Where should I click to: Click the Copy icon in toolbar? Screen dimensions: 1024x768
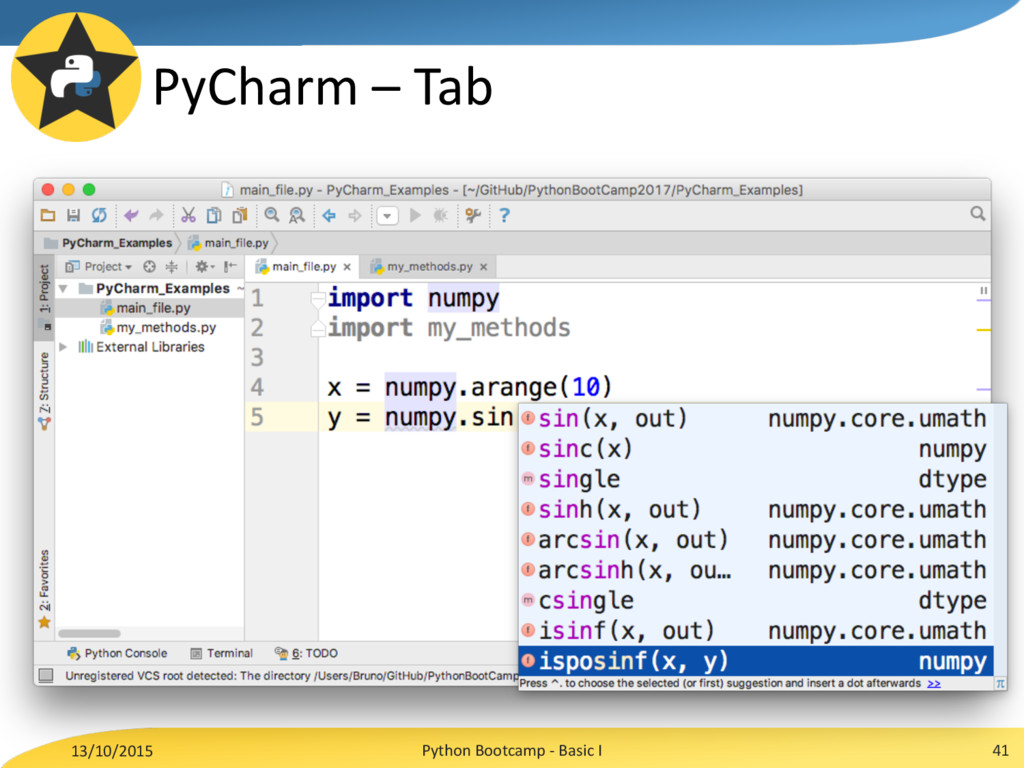coord(214,216)
